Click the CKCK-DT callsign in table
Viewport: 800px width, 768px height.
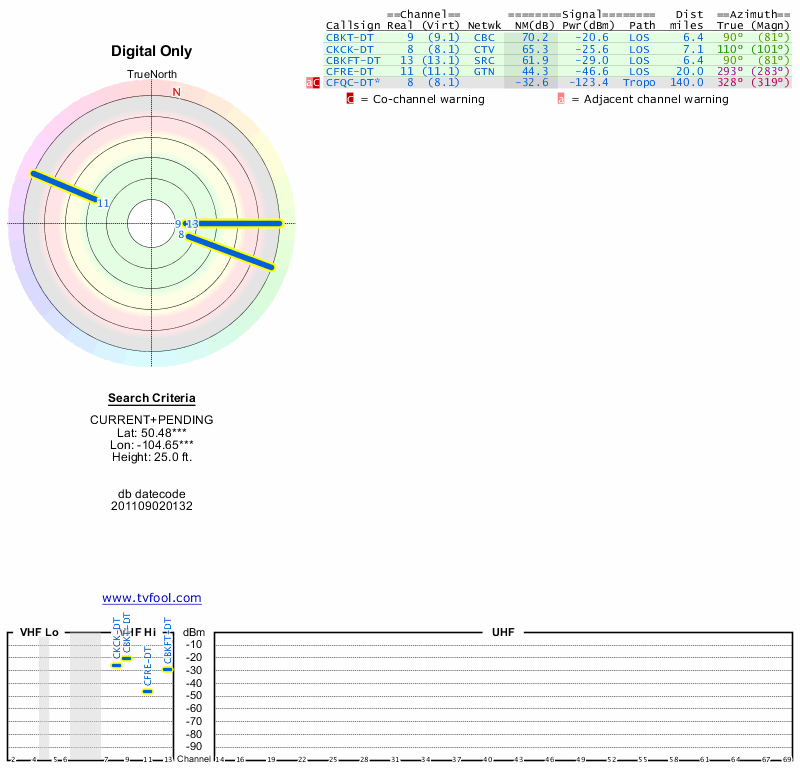(349, 48)
